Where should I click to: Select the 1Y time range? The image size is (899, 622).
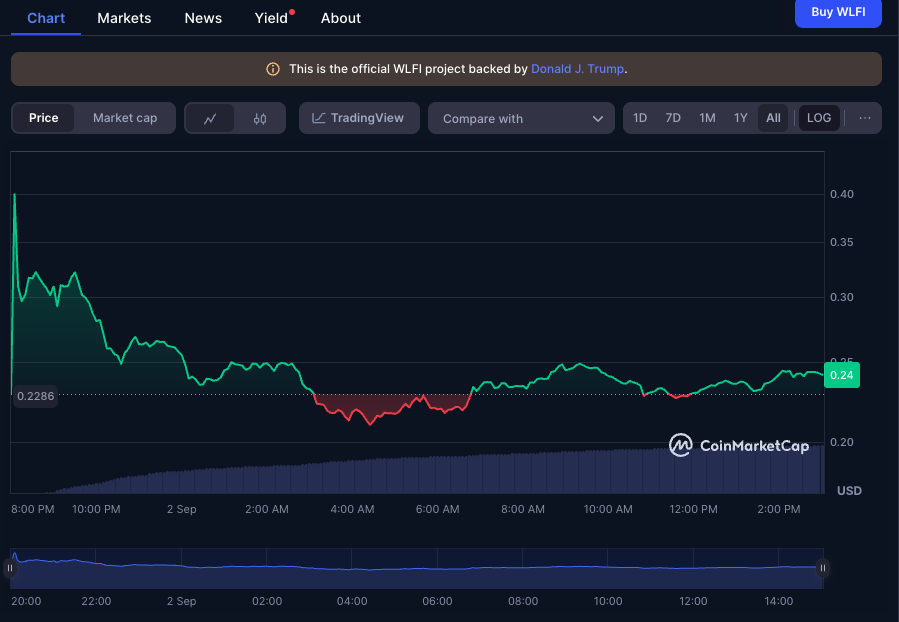tap(741, 118)
